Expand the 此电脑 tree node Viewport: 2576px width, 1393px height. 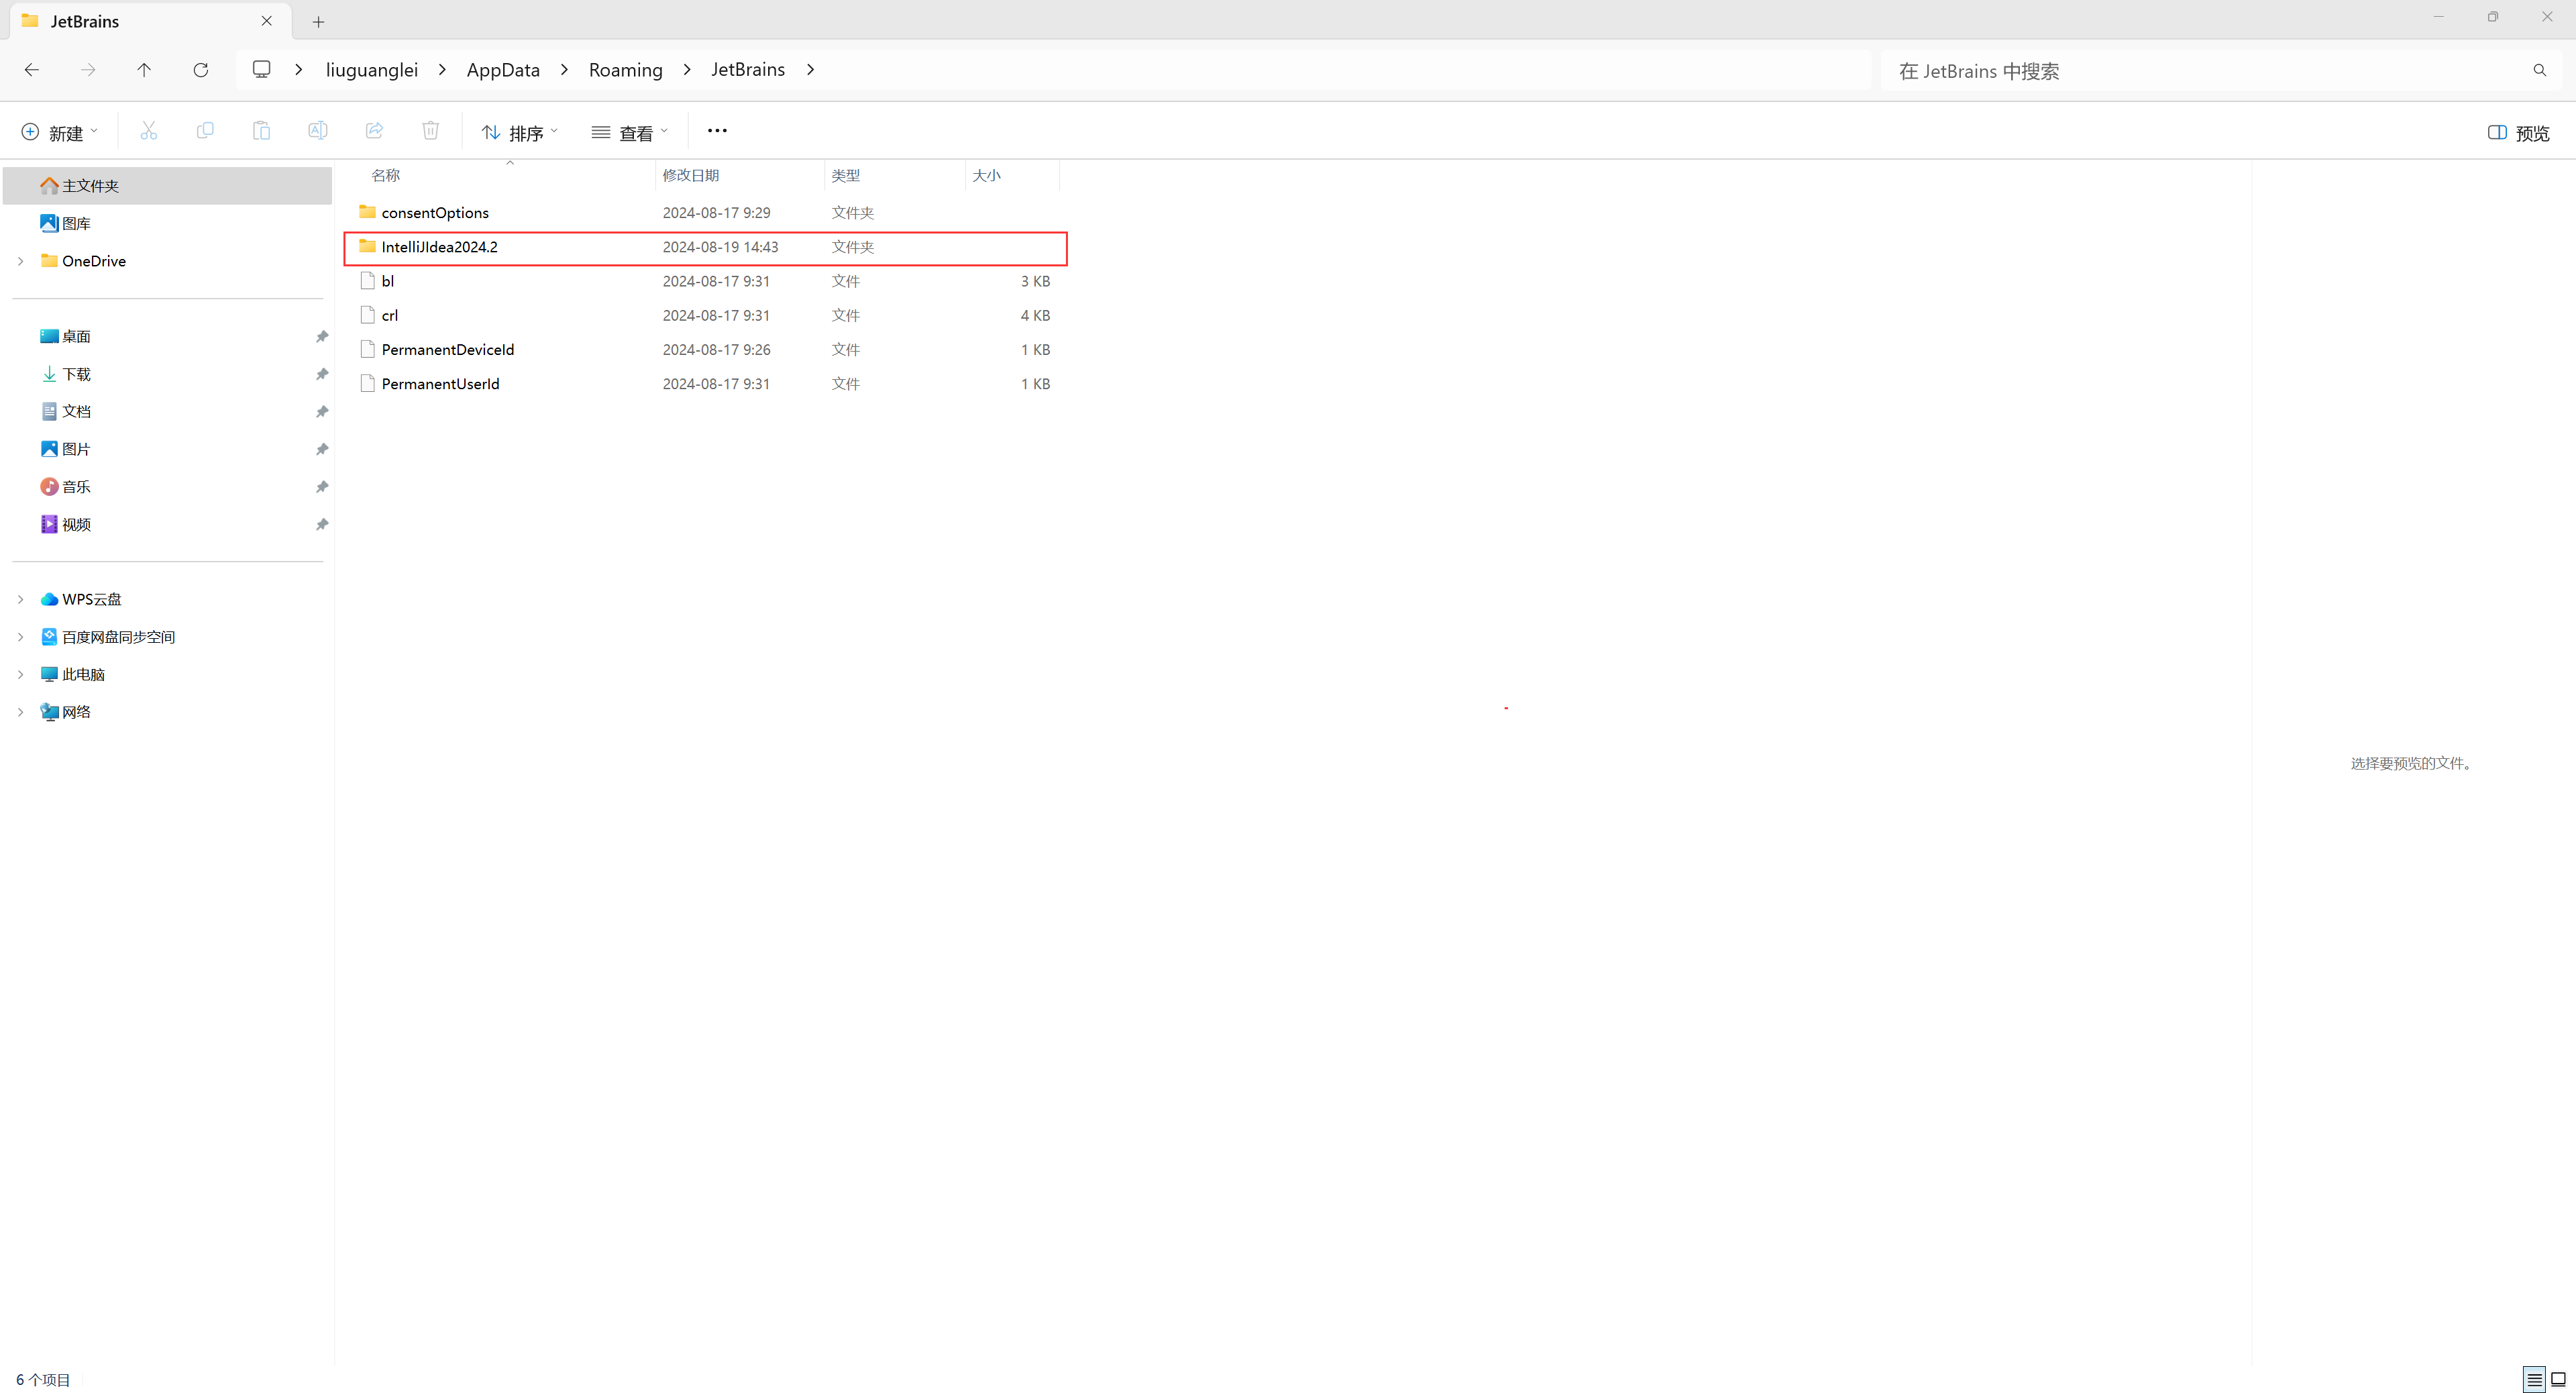click(20, 675)
